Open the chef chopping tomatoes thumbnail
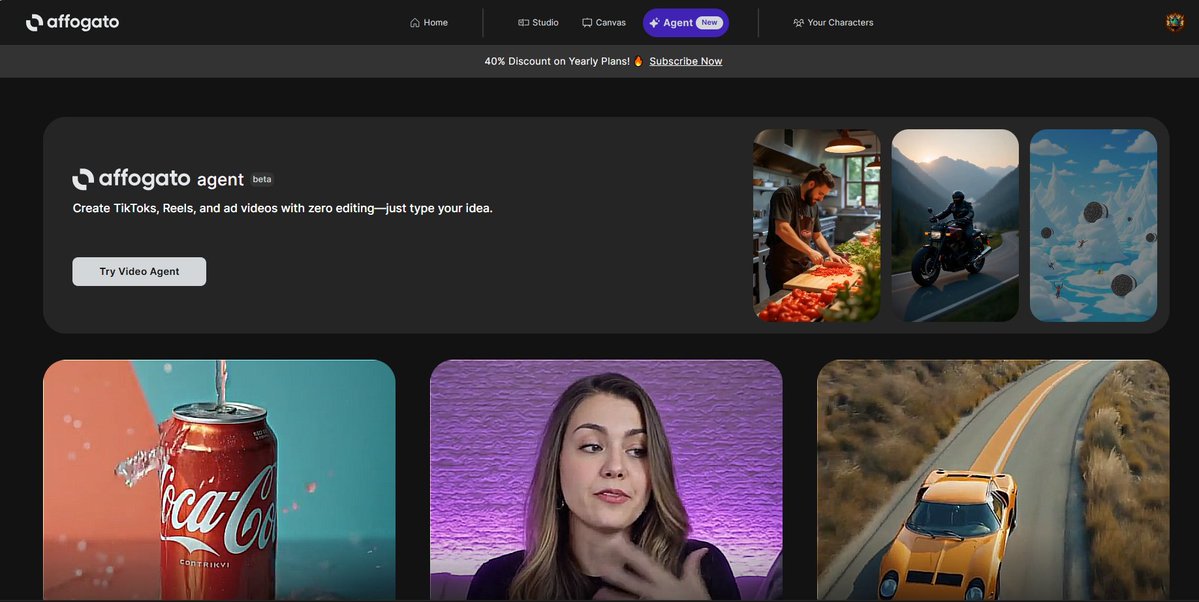 [x=817, y=225]
